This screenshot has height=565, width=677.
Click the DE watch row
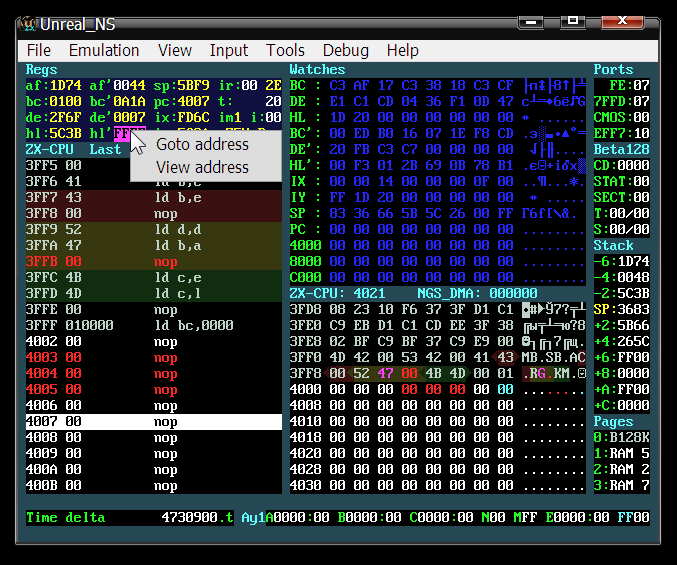coord(437,101)
